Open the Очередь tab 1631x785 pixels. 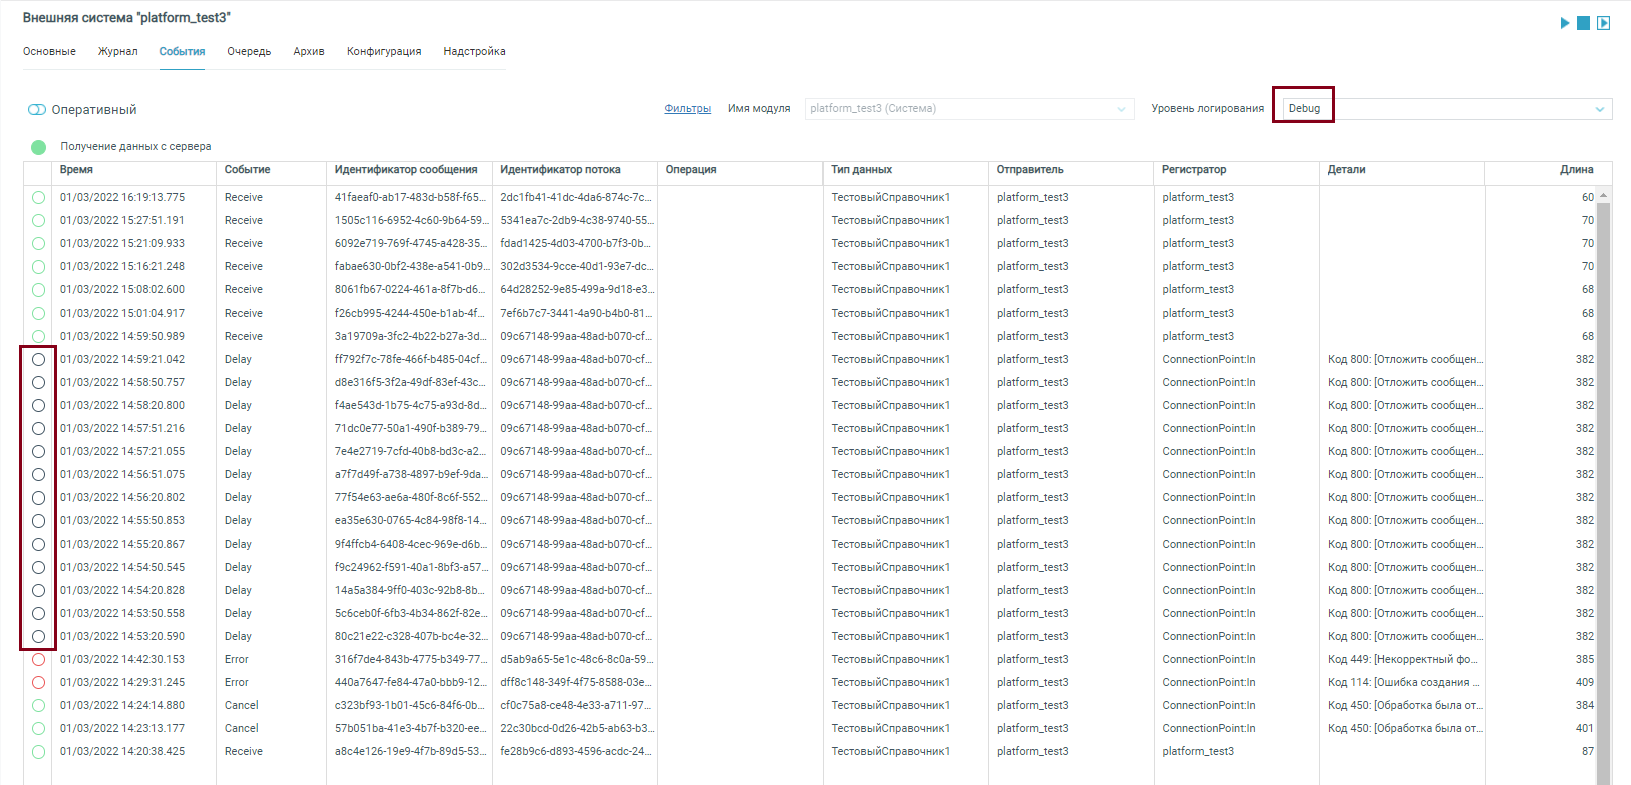tap(249, 52)
